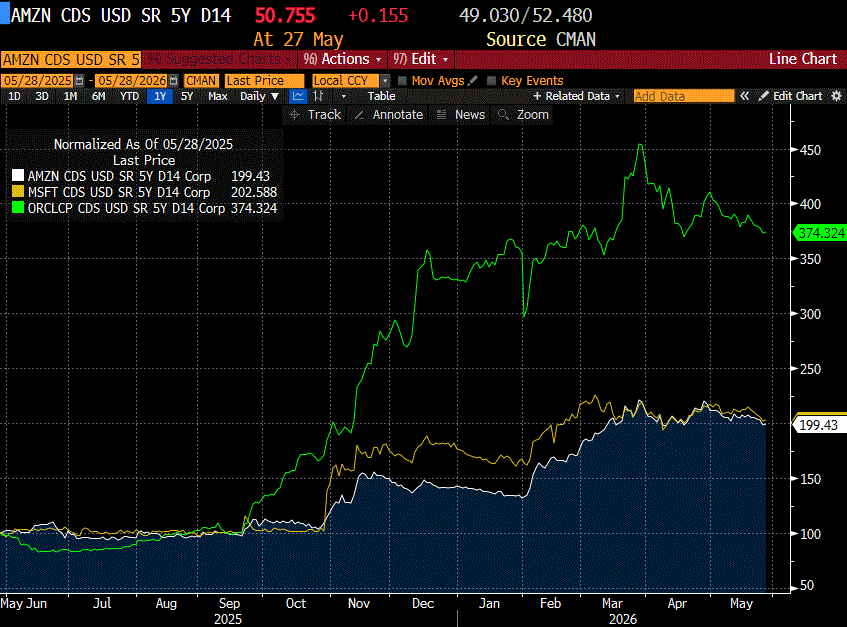The image size is (847, 627).
Task: Select 5Y time range
Action: pos(187,96)
